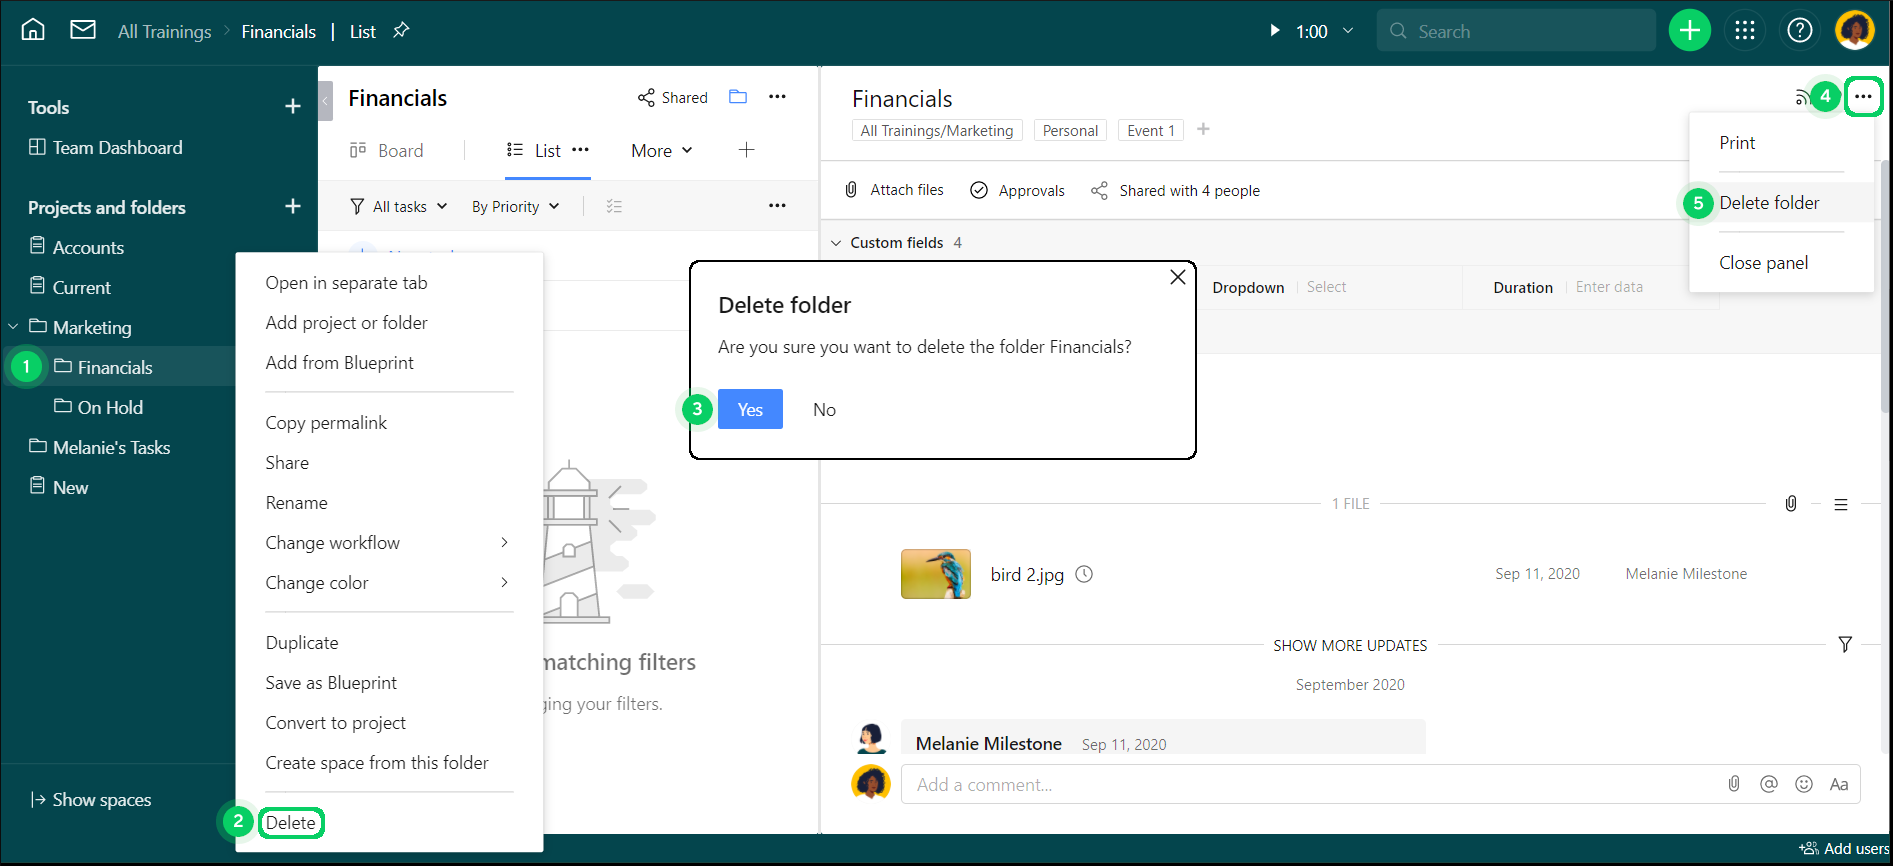Confirm deletion with the Yes button

[x=750, y=409]
